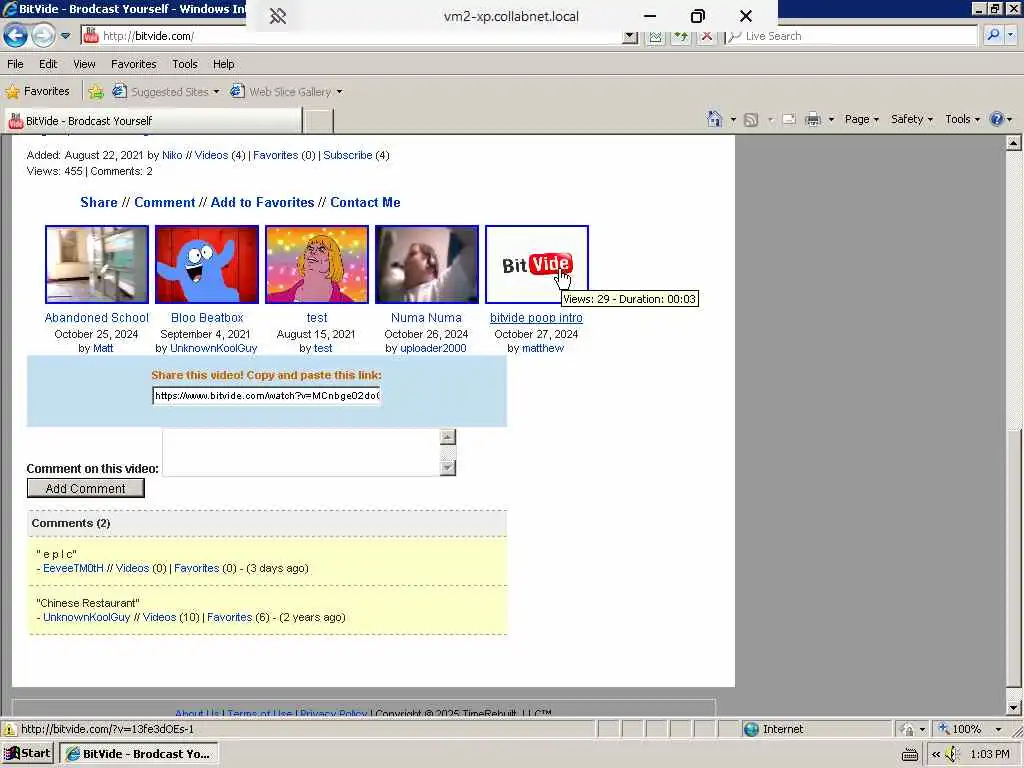Open the address bar history dropdown
The image size is (1024, 768).
tap(630, 37)
